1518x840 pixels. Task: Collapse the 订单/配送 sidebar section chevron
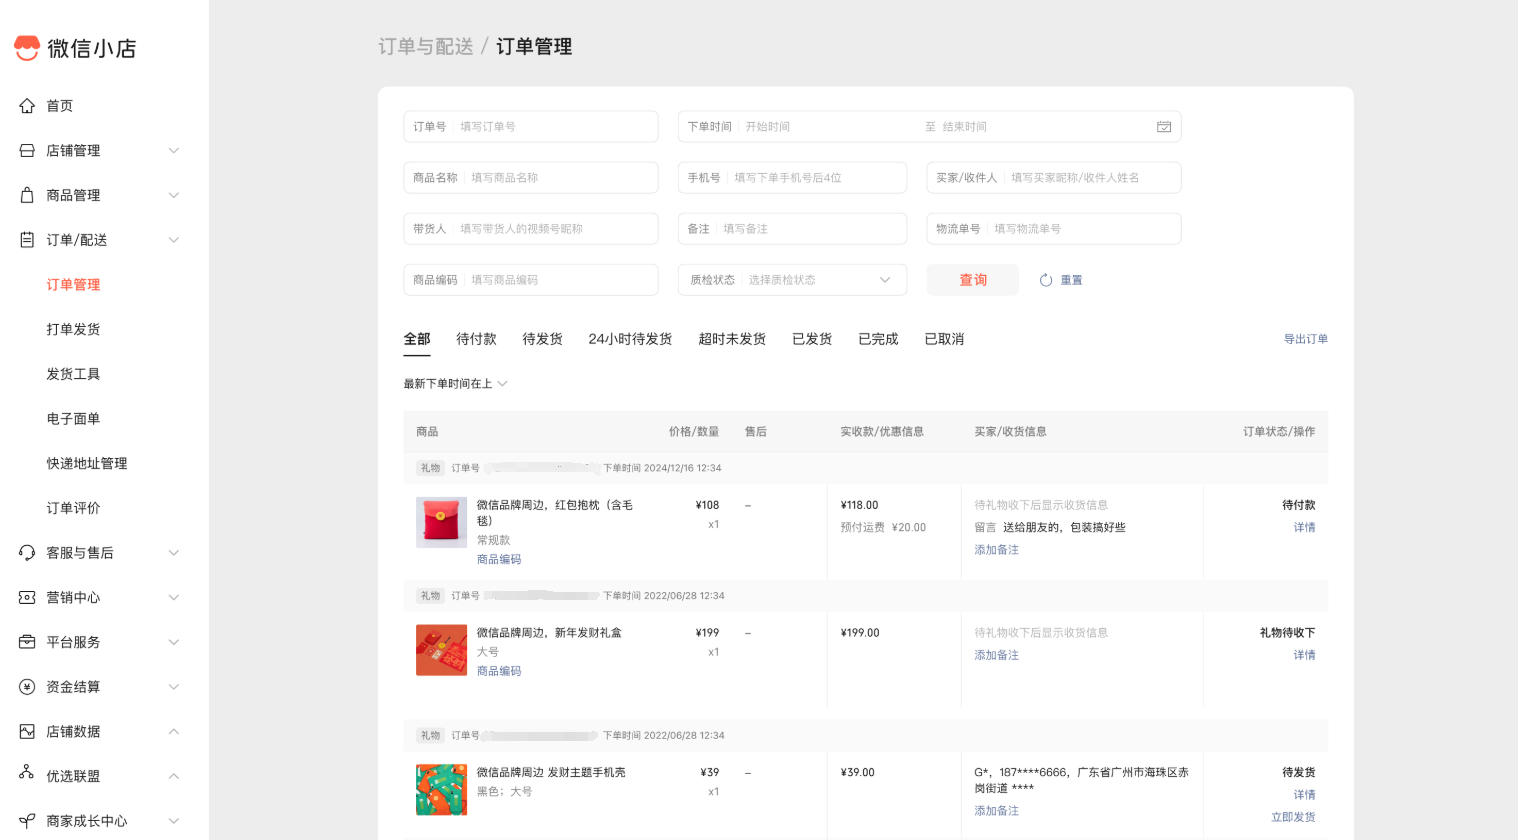(174, 240)
